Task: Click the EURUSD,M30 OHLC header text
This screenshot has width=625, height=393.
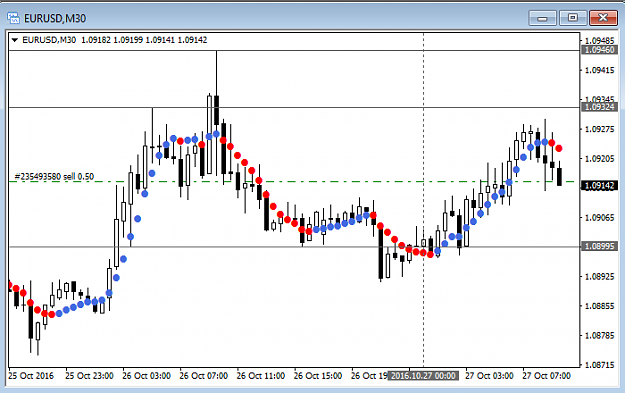Action: pyautogui.click(x=115, y=40)
